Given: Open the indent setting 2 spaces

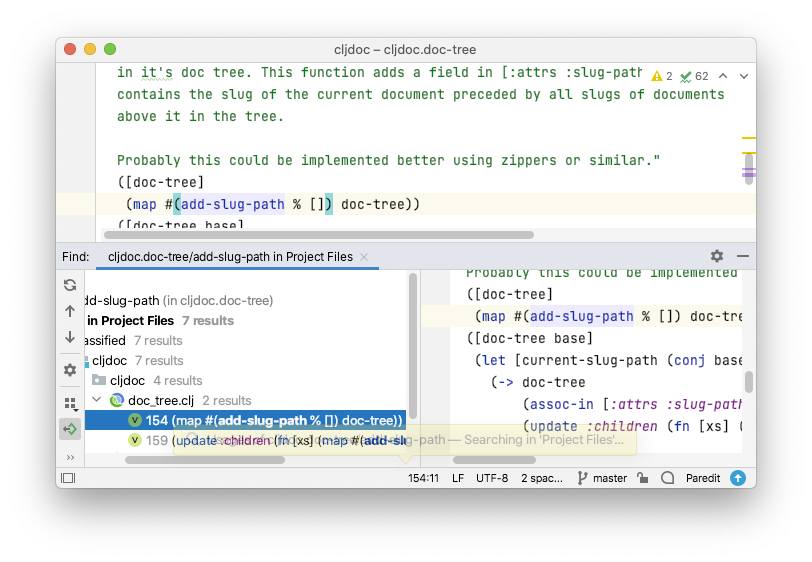Looking at the screenshot, I should tap(542, 478).
